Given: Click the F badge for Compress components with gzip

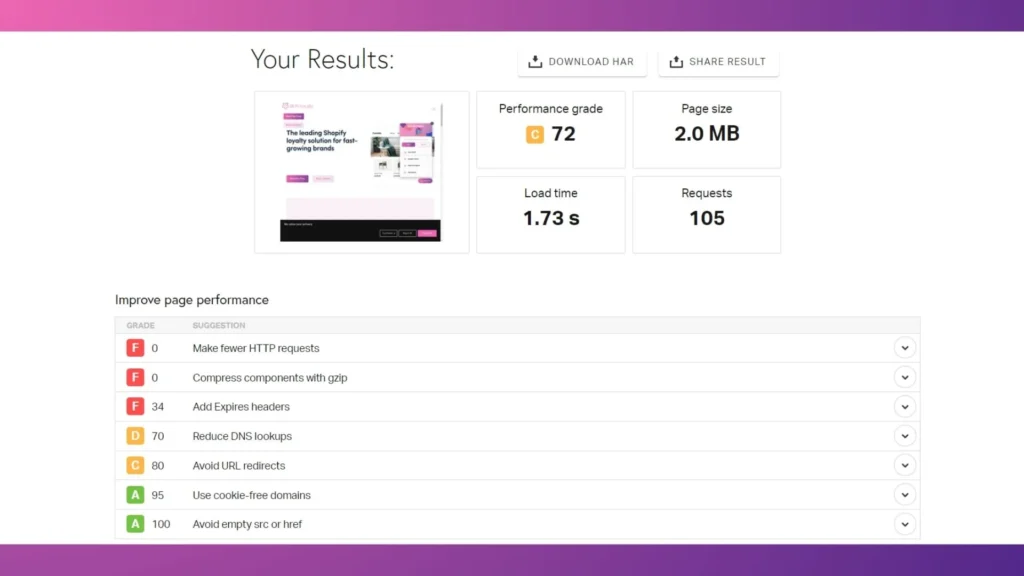Looking at the screenshot, I should coord(135,377).
